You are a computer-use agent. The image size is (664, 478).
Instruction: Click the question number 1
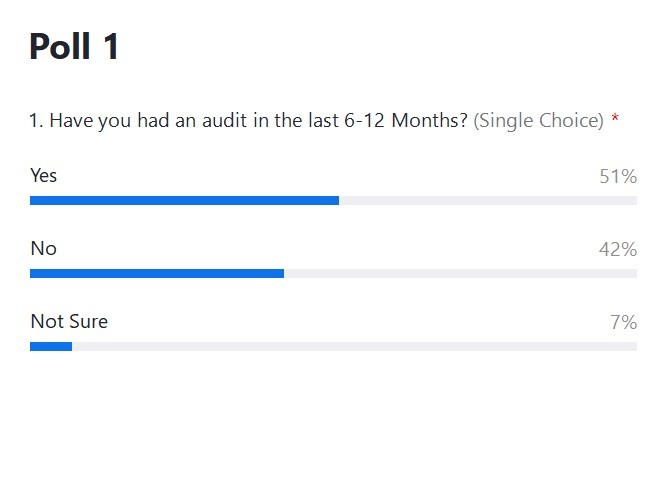tap(36, 121)
